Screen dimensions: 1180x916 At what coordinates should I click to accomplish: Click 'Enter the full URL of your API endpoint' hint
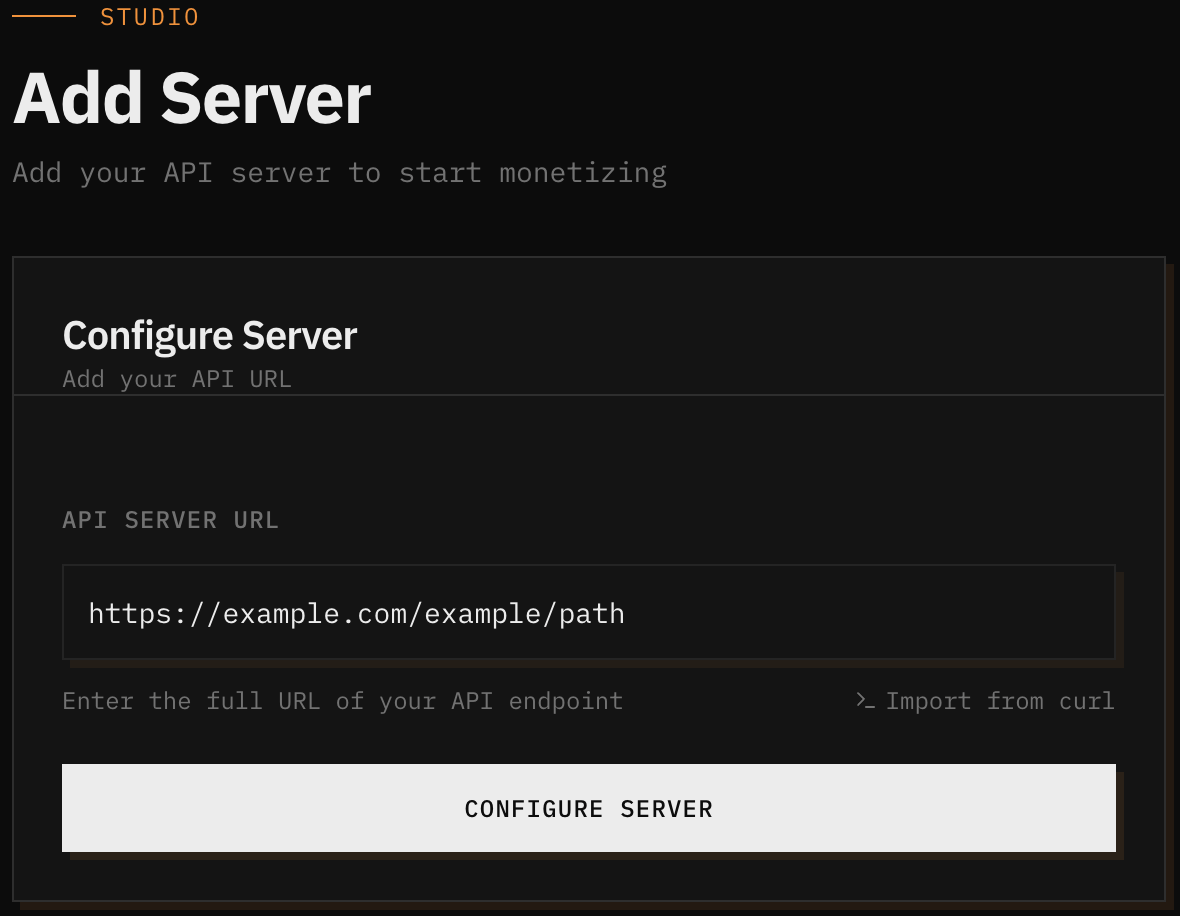tap(342, 701)
